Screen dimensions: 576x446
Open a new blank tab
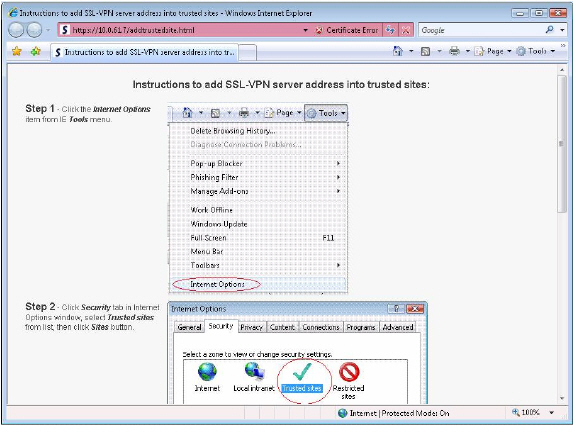click(x=248, y=53)
